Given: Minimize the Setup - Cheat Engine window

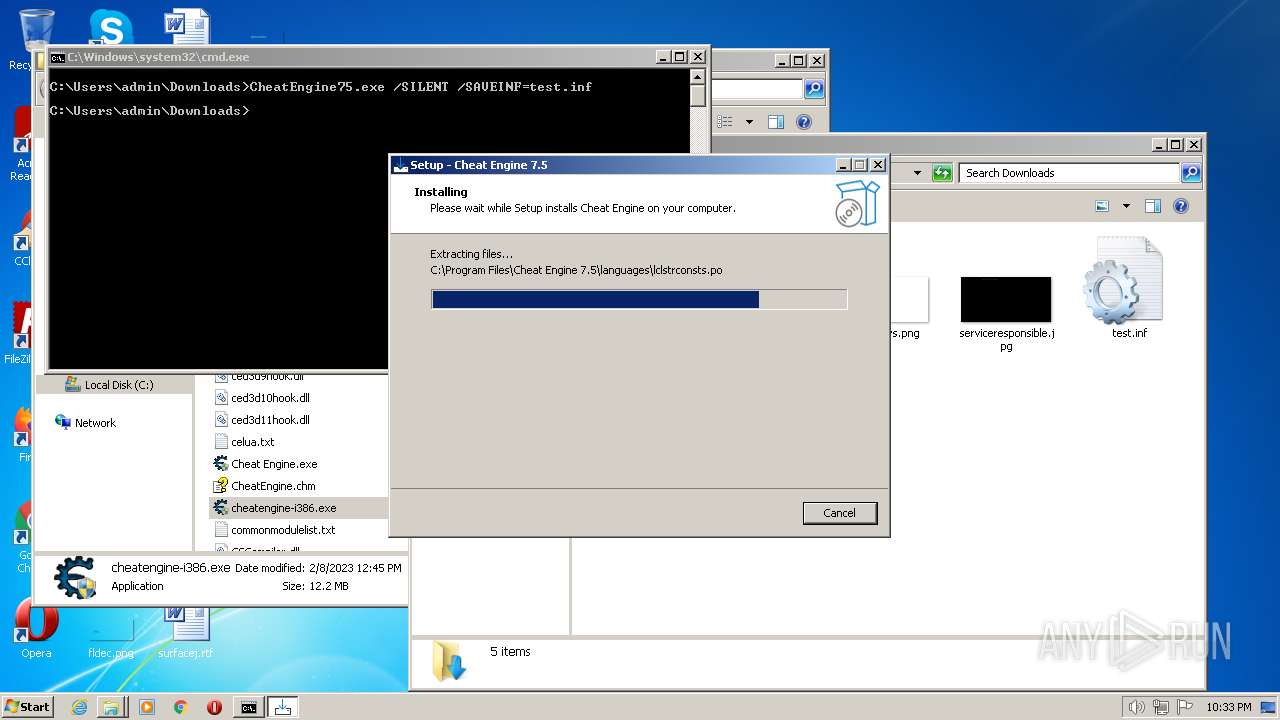Looking at the screenshot, I should [843, 165].
